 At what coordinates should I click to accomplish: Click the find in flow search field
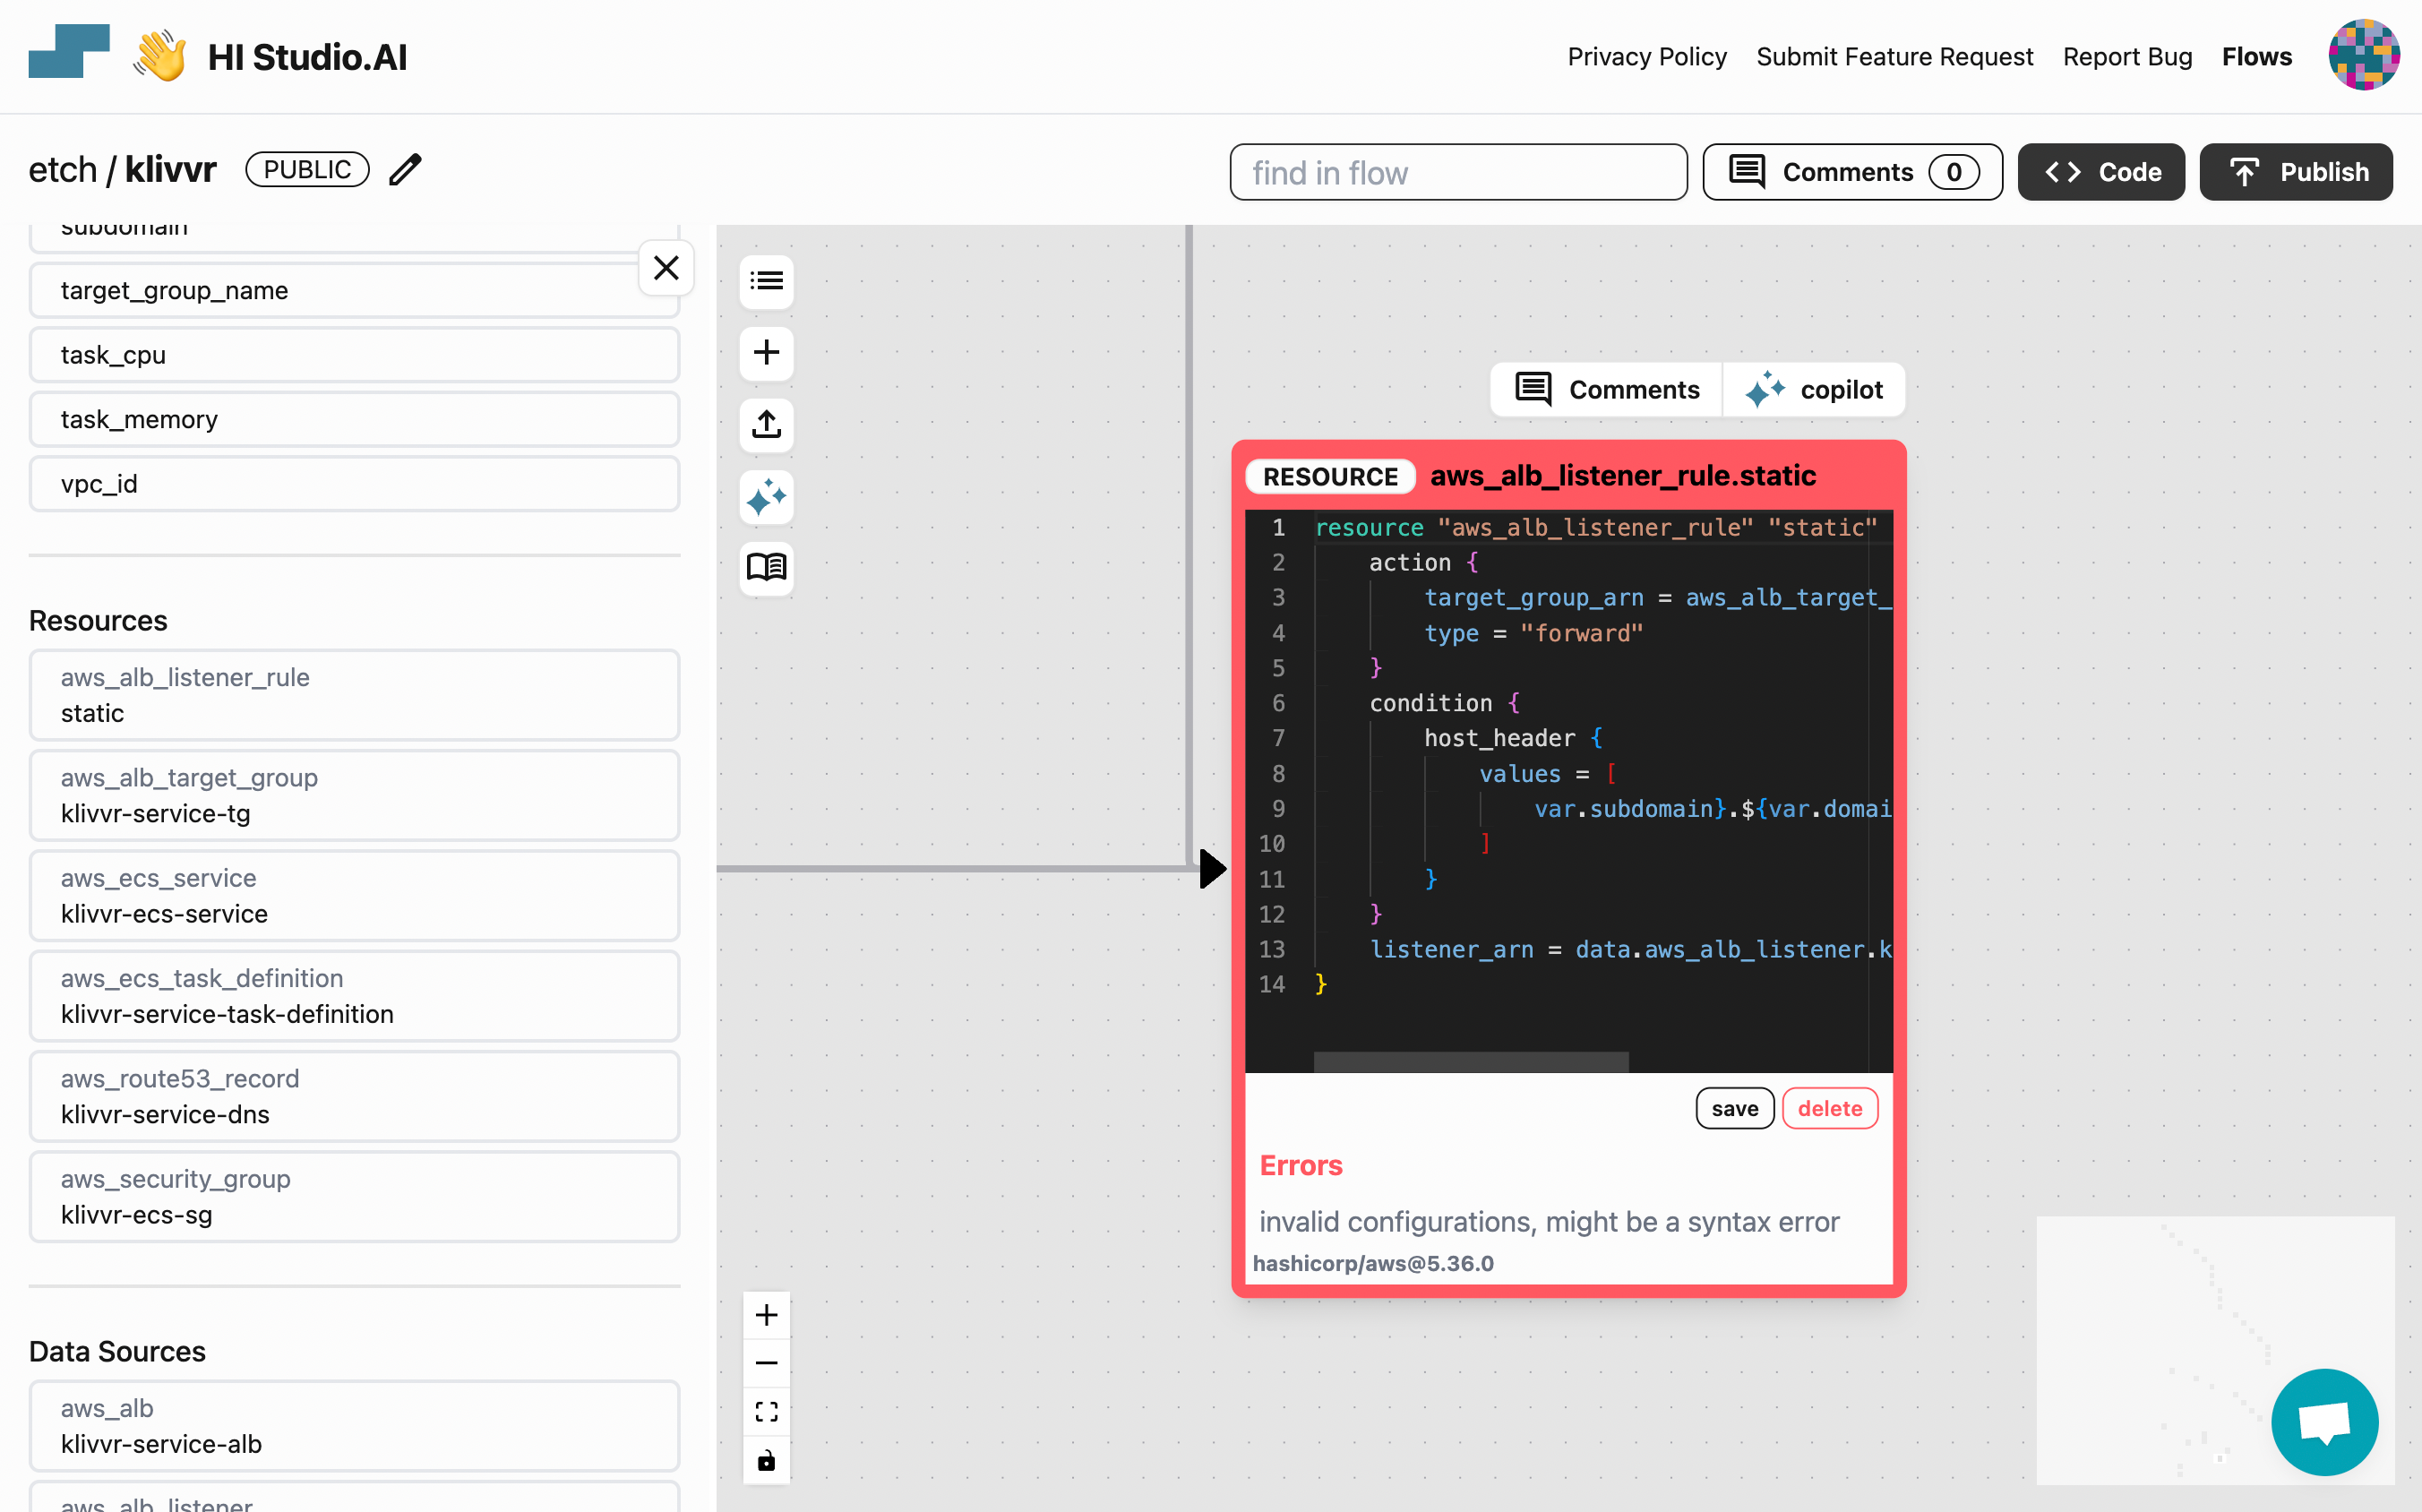click(x=1459, y=173)
